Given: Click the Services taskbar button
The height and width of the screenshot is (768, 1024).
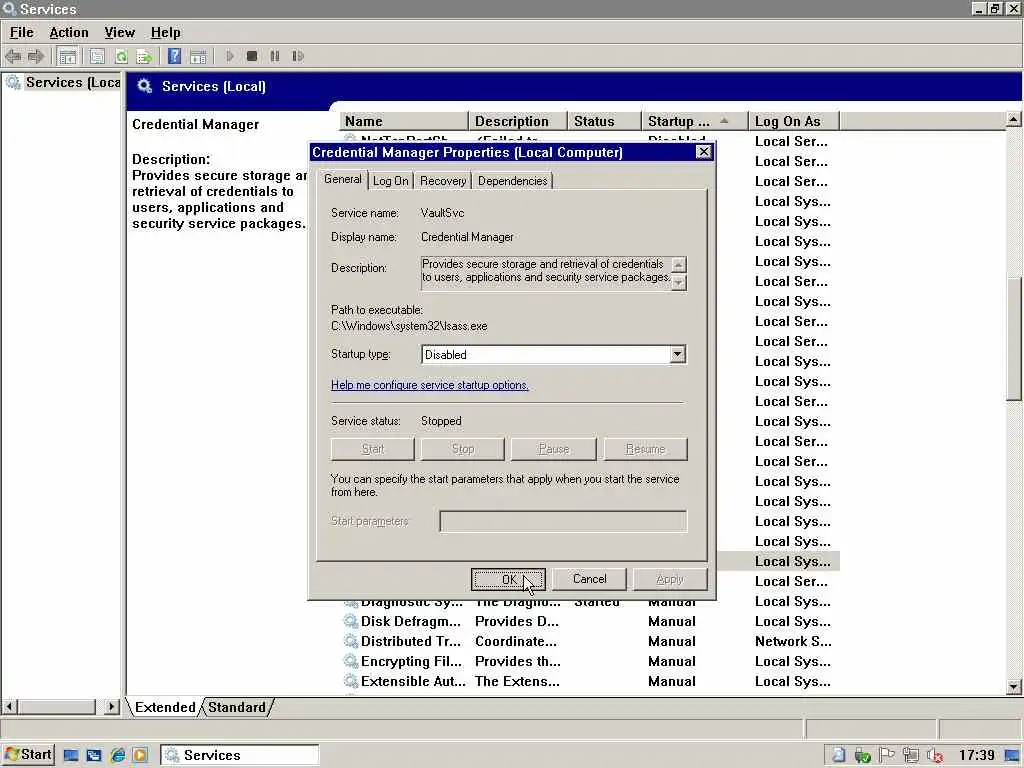Looking at the screenshot, I should coord(240,755).
